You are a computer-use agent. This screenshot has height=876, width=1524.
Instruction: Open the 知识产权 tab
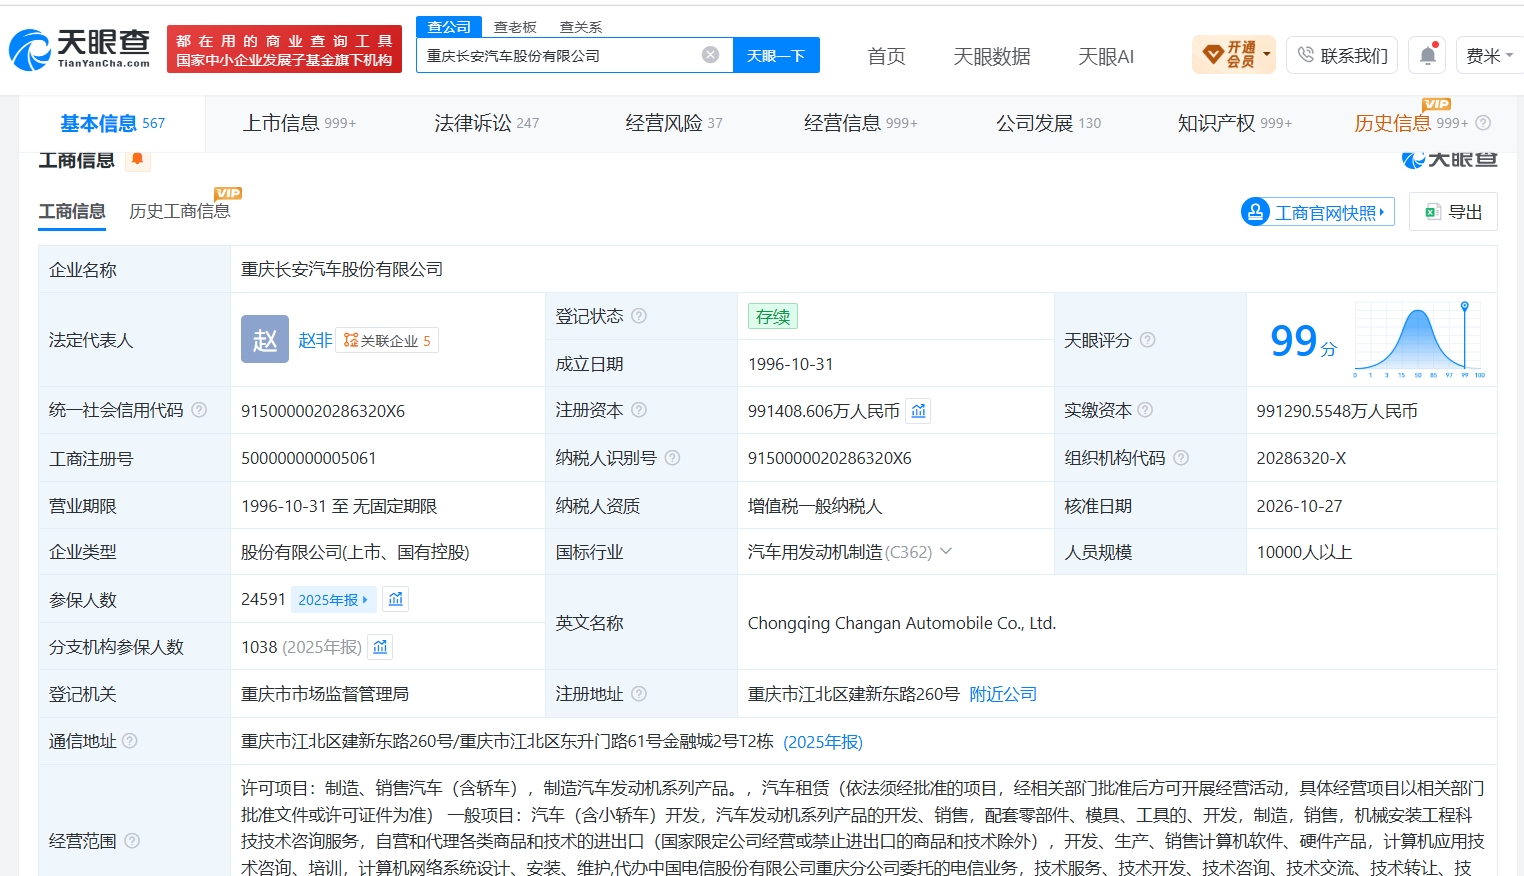tap(1235, 123)
